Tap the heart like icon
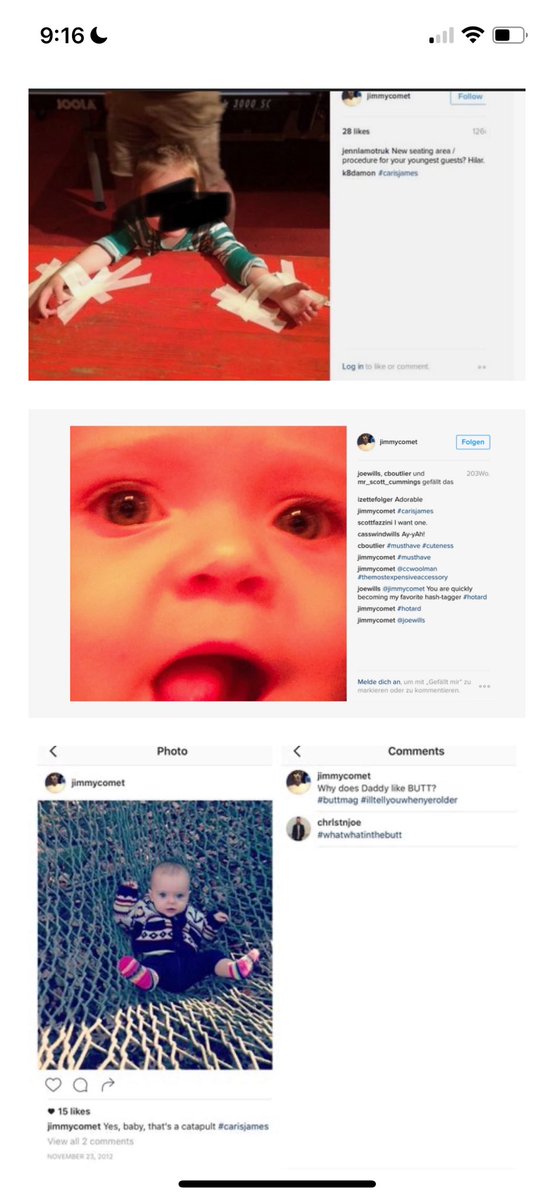554x1199 pixels. tap(53, 1084)
